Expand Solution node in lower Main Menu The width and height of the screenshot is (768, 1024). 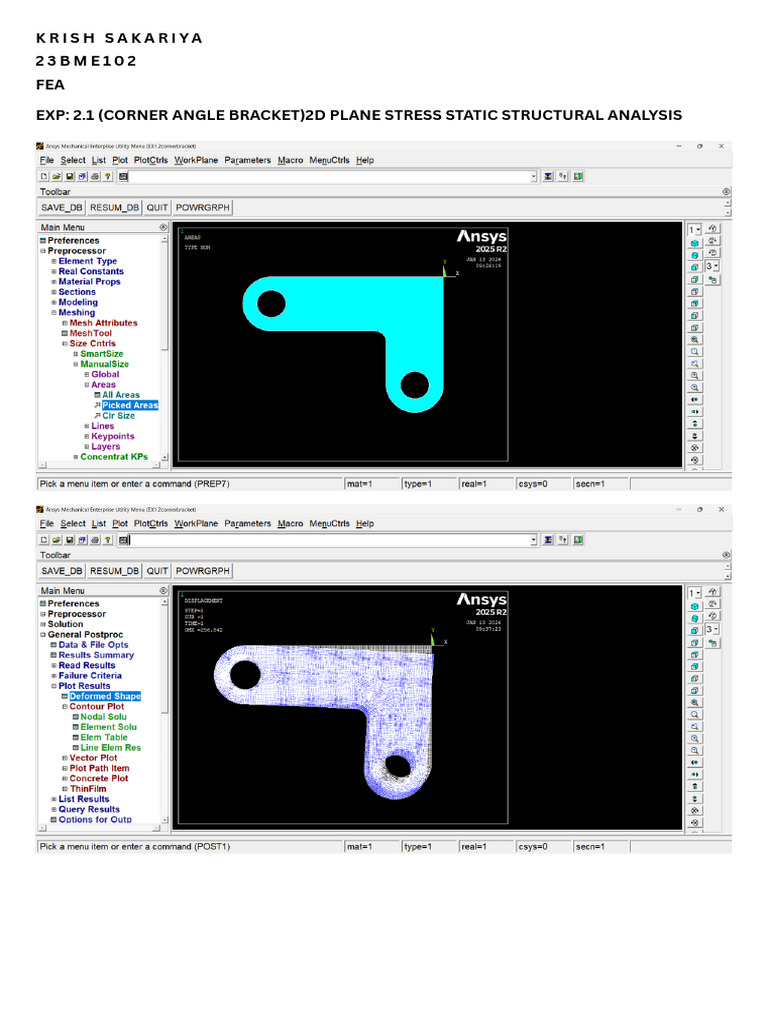click(x=43, y=624)
